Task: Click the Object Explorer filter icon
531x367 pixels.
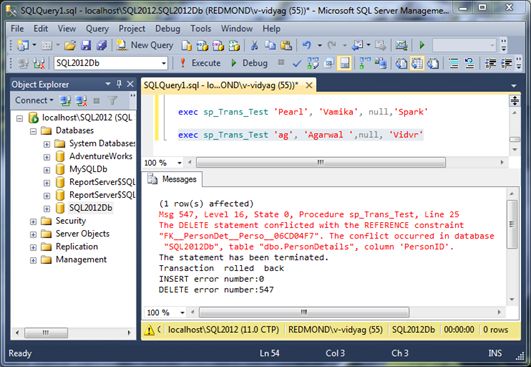Action: pos(112,100)
